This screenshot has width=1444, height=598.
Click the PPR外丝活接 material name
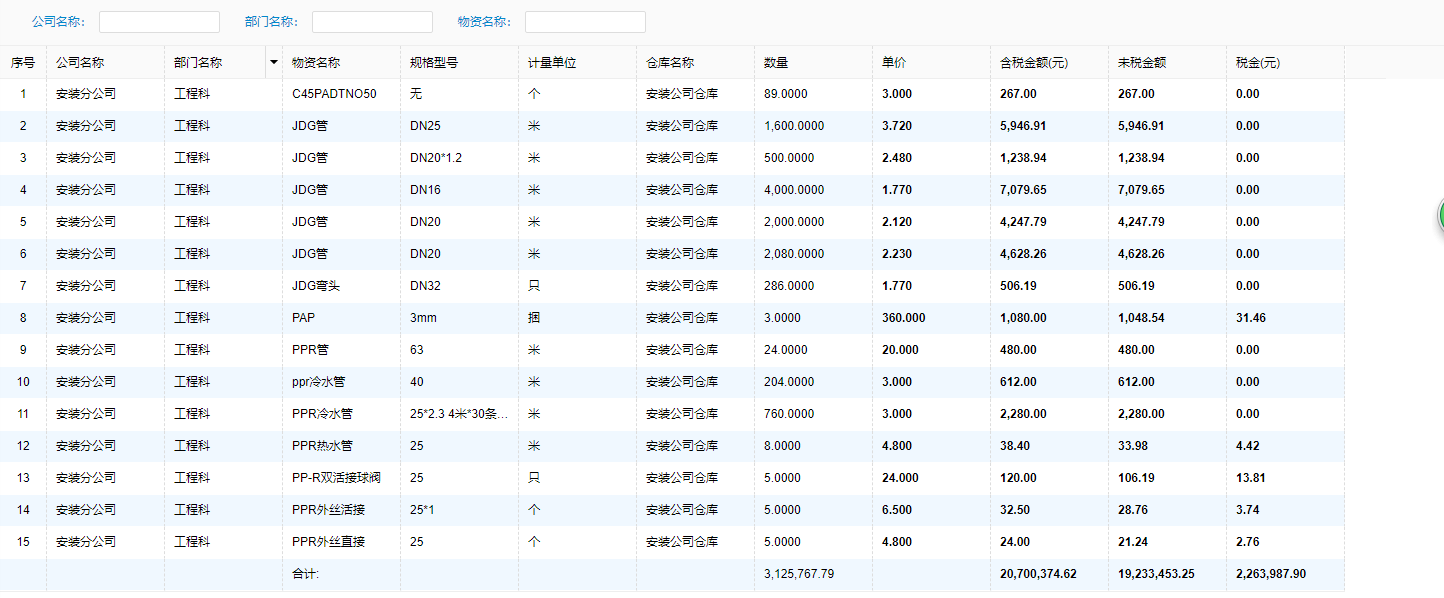(x=328, y=510)
